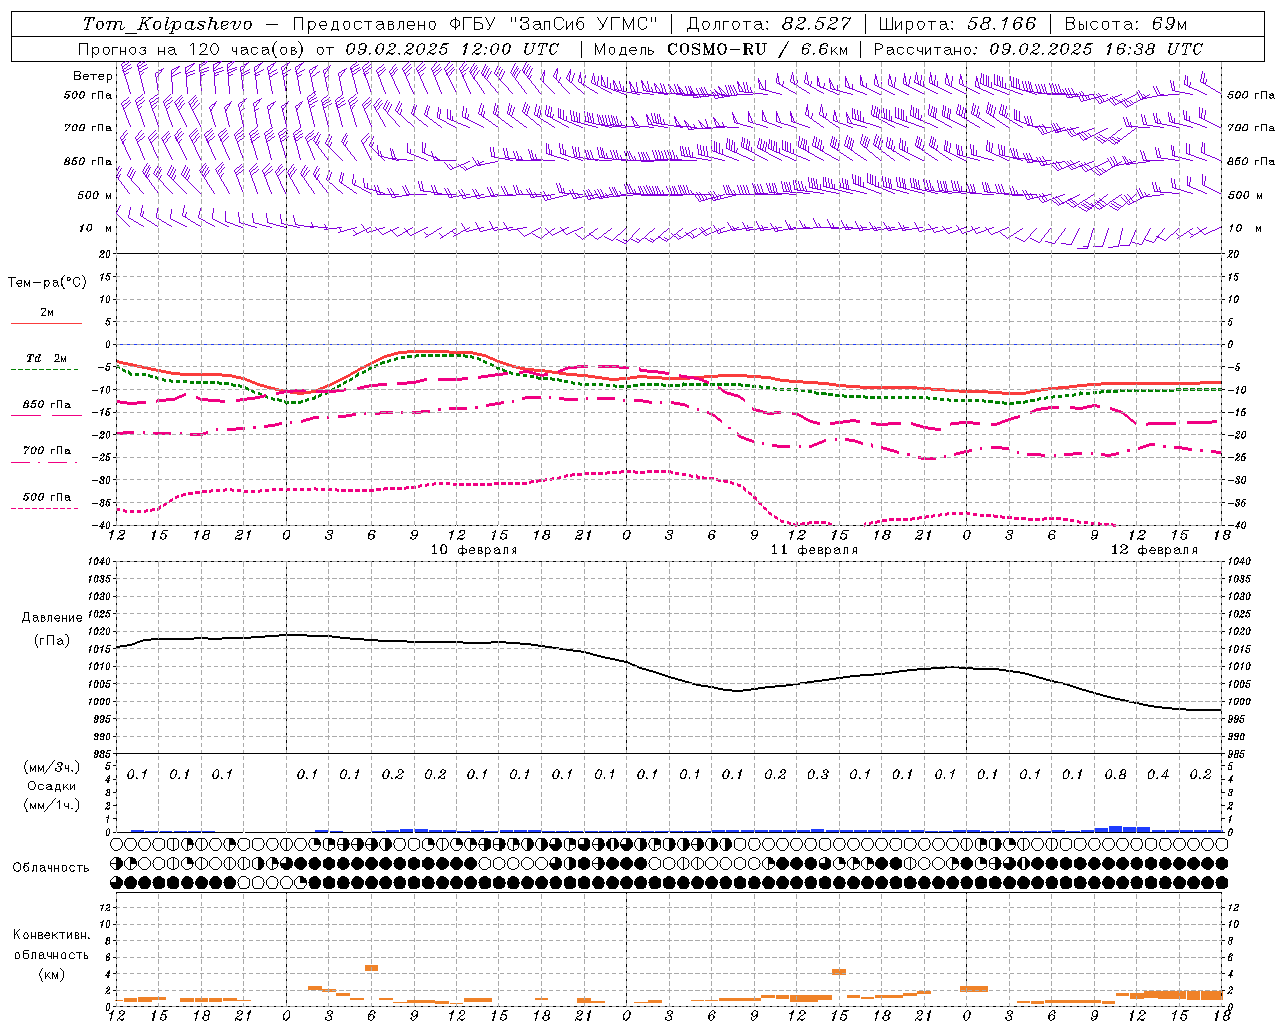Viewport: 1280px width, 1024px height.
Task: Click the computed time 09.02.2025 16:38 UTC
Action: tap(1096, 49)
